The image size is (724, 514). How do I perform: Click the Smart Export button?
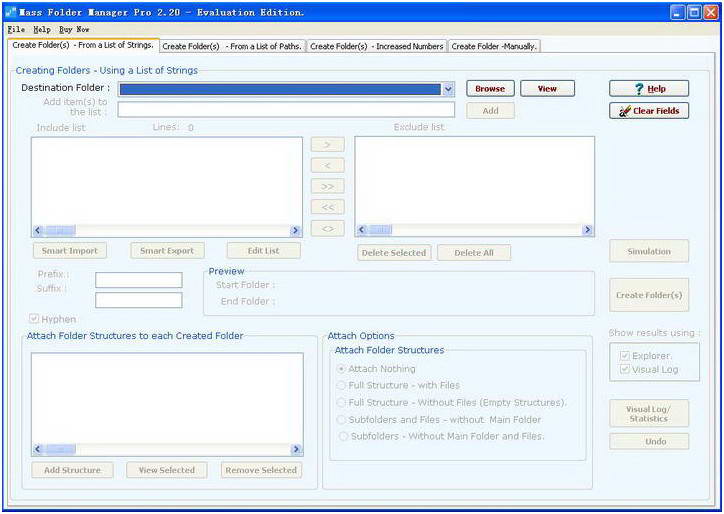pos(167,251)
